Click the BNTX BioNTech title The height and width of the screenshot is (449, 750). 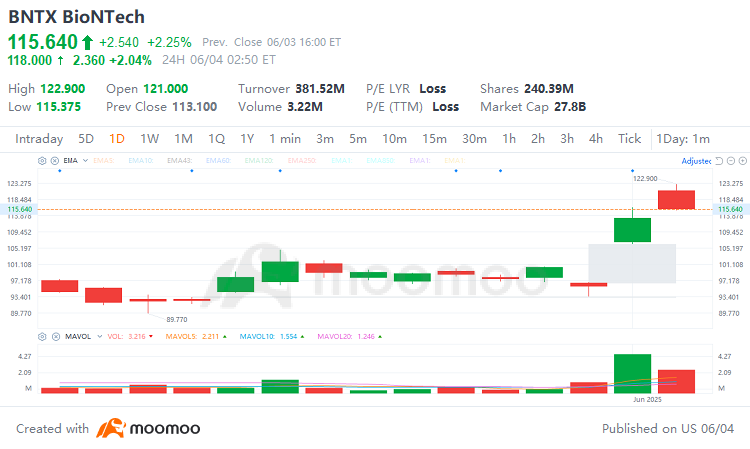click(77, 17)
